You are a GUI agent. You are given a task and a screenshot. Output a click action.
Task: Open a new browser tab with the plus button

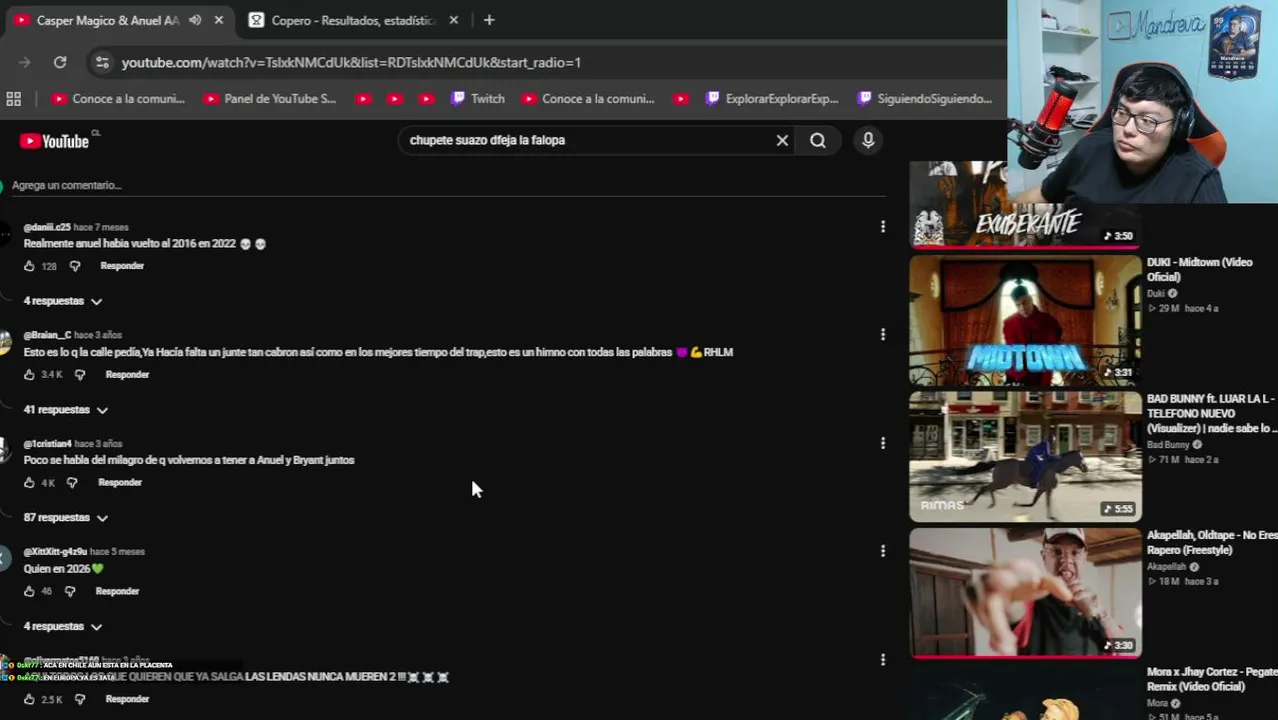pyautogui.click(x=489, y=20)
